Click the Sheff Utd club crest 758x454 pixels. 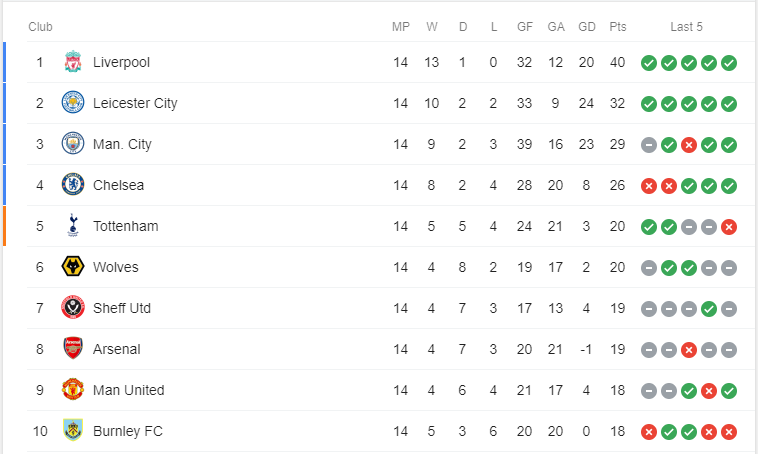pyautogui.click(x=72, y=308)
